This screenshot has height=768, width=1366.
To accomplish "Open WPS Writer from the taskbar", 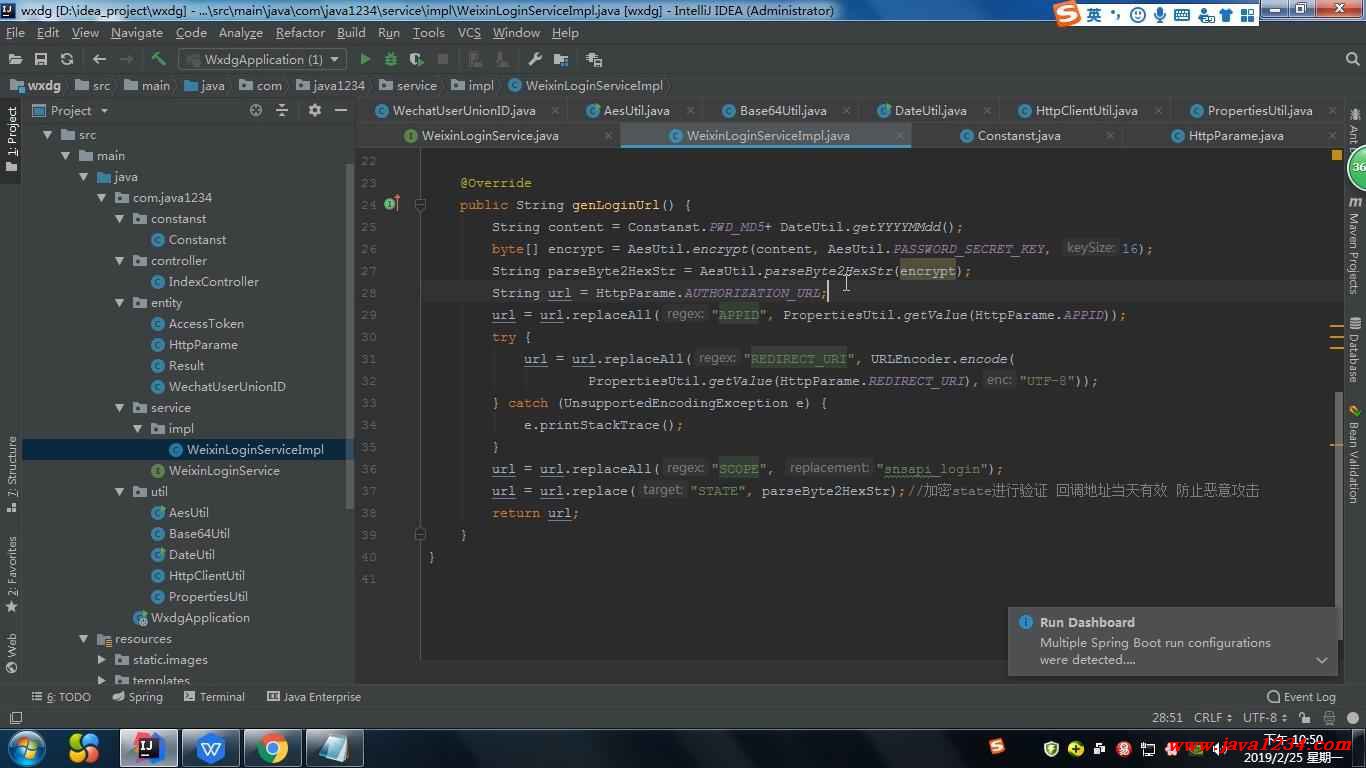I will tap(211, 748).
